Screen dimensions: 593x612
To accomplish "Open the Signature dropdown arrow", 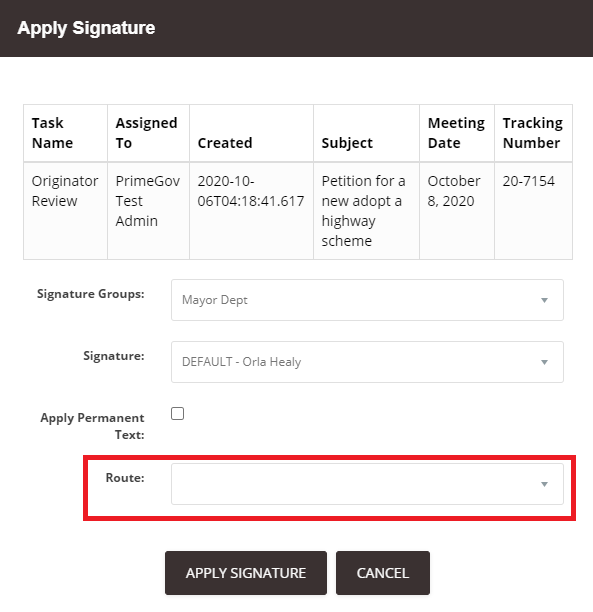I will click(544, 362).
